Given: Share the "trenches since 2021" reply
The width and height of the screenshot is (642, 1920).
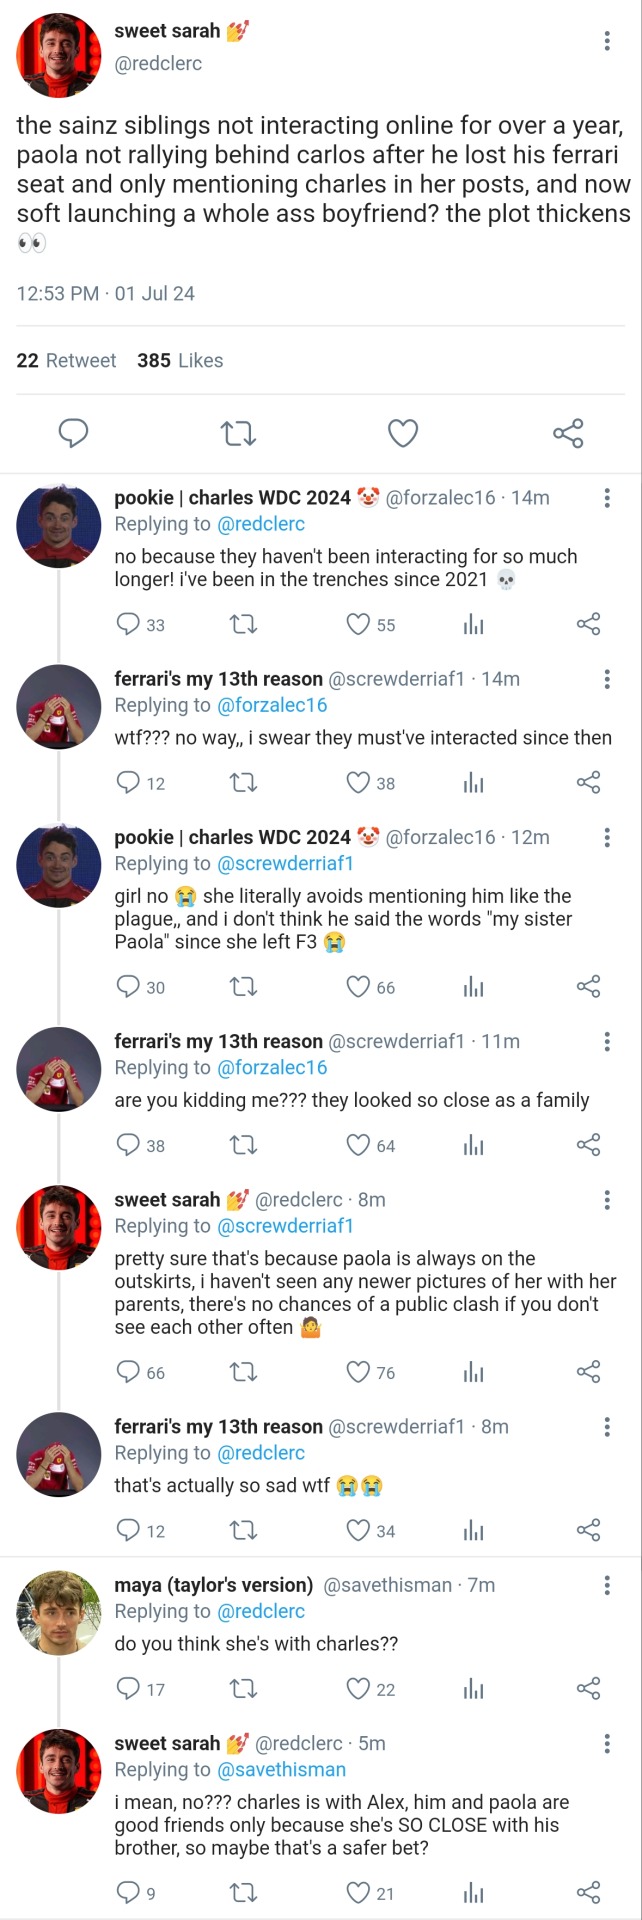Looking at the screenshot, I should (588, 625).
